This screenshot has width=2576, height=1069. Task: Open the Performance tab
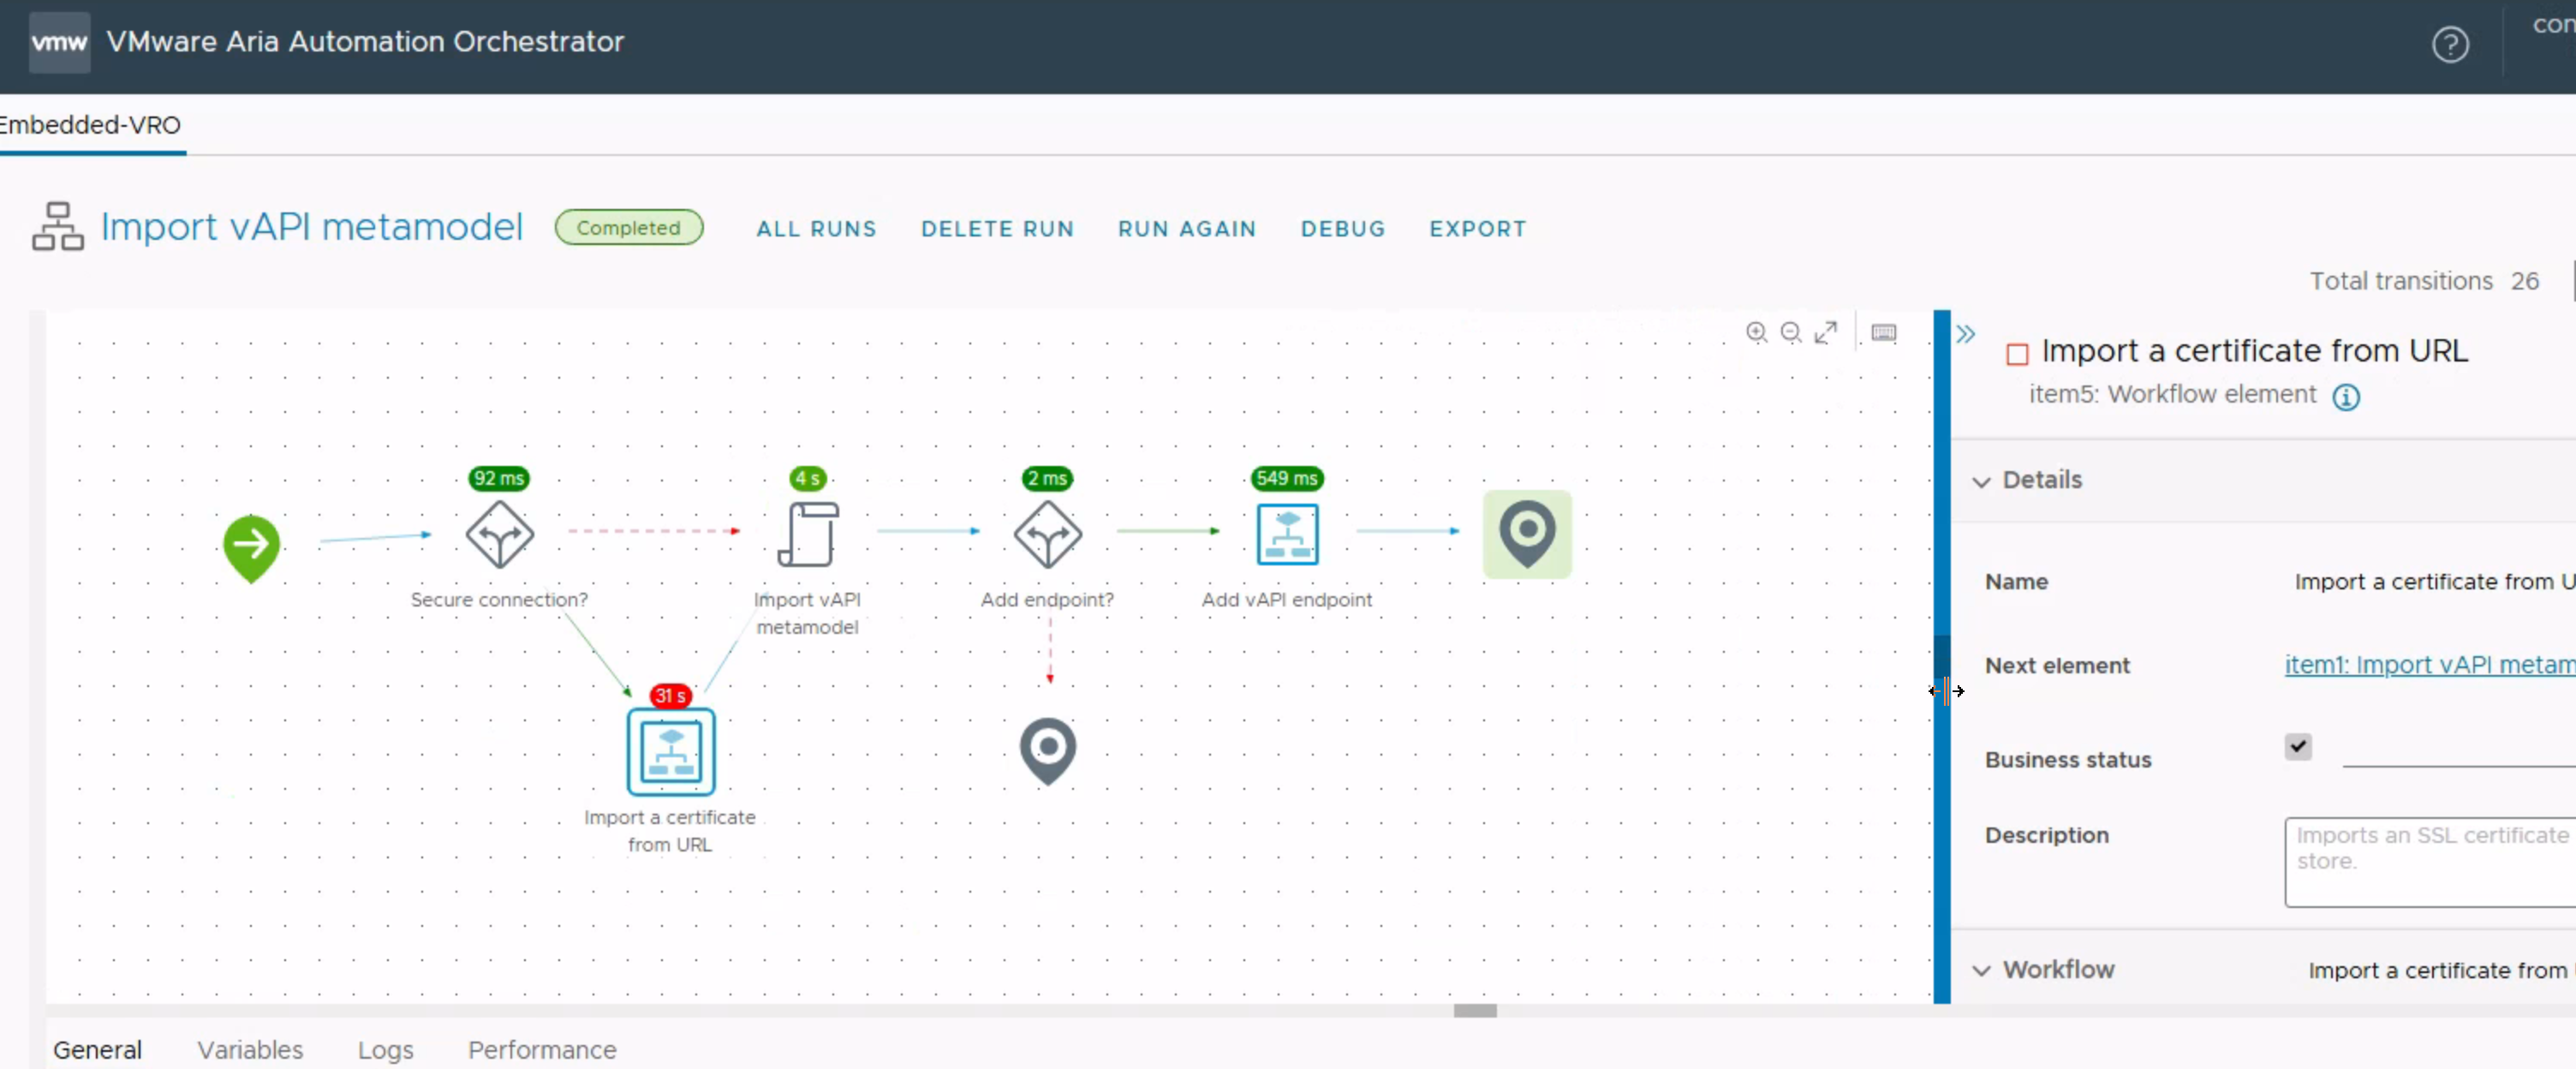(542, 1050)
